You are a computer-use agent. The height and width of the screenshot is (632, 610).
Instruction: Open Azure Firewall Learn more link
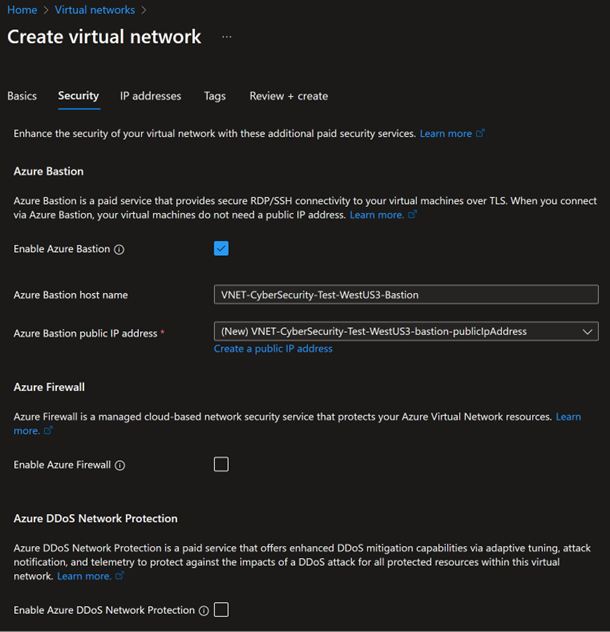568,417
